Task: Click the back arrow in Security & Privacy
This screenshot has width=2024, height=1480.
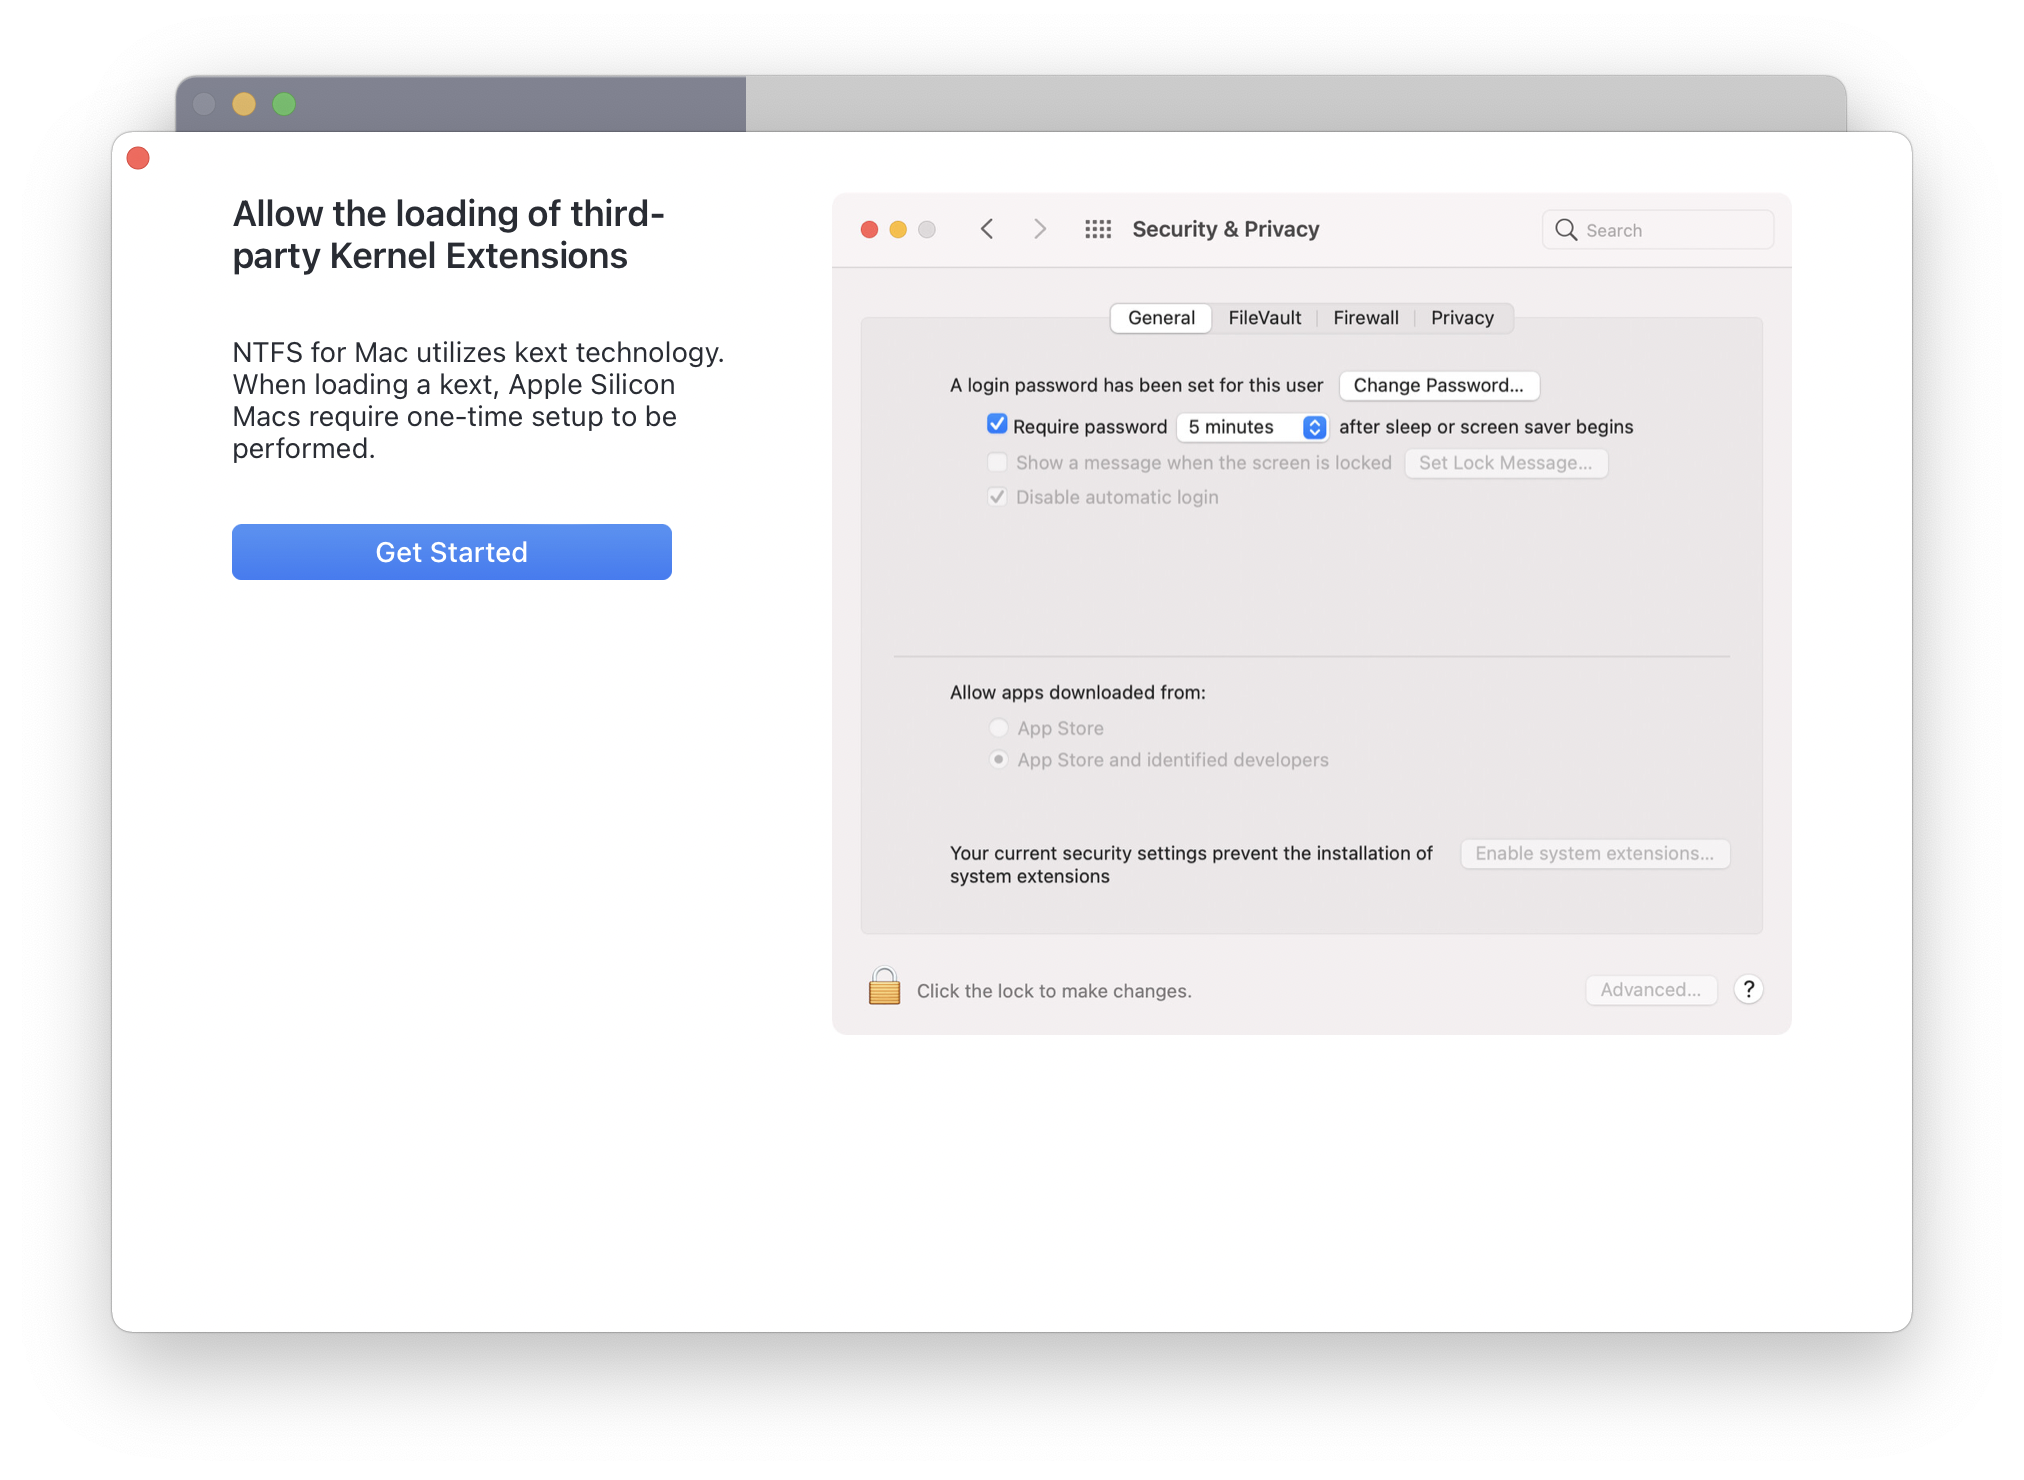Action: pyautogui.click(x=987, y=229)
